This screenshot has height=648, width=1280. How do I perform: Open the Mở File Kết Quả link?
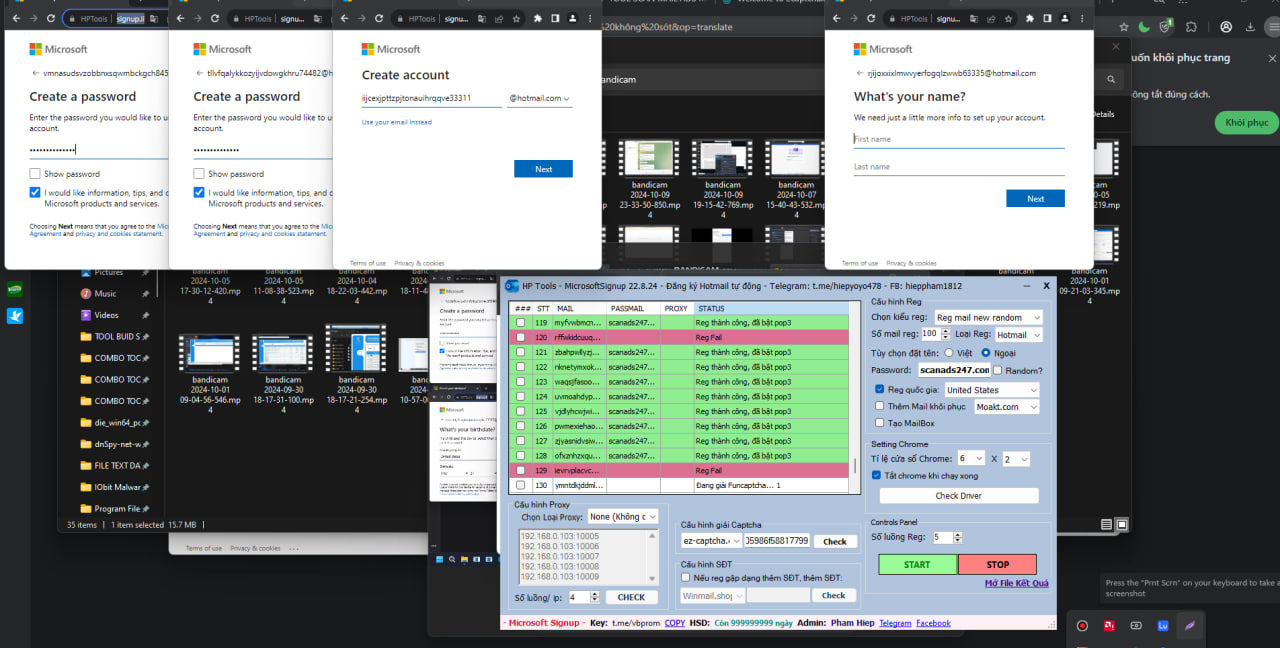1016,583
